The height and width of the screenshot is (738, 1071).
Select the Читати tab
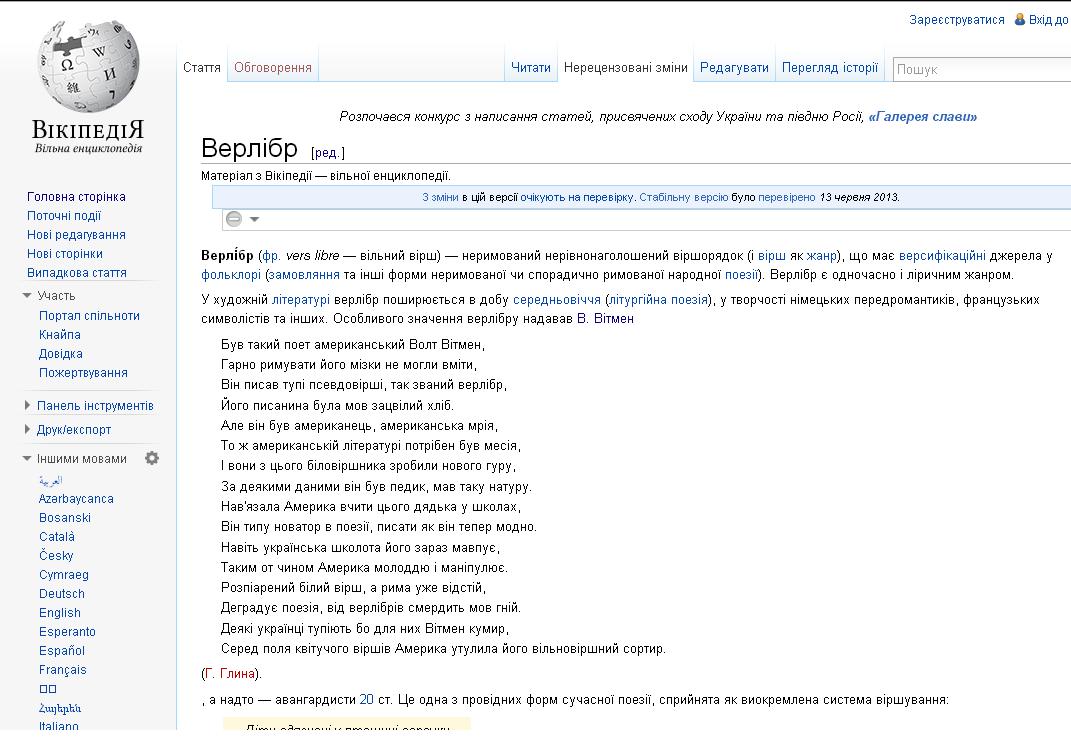tap(531, 68)
